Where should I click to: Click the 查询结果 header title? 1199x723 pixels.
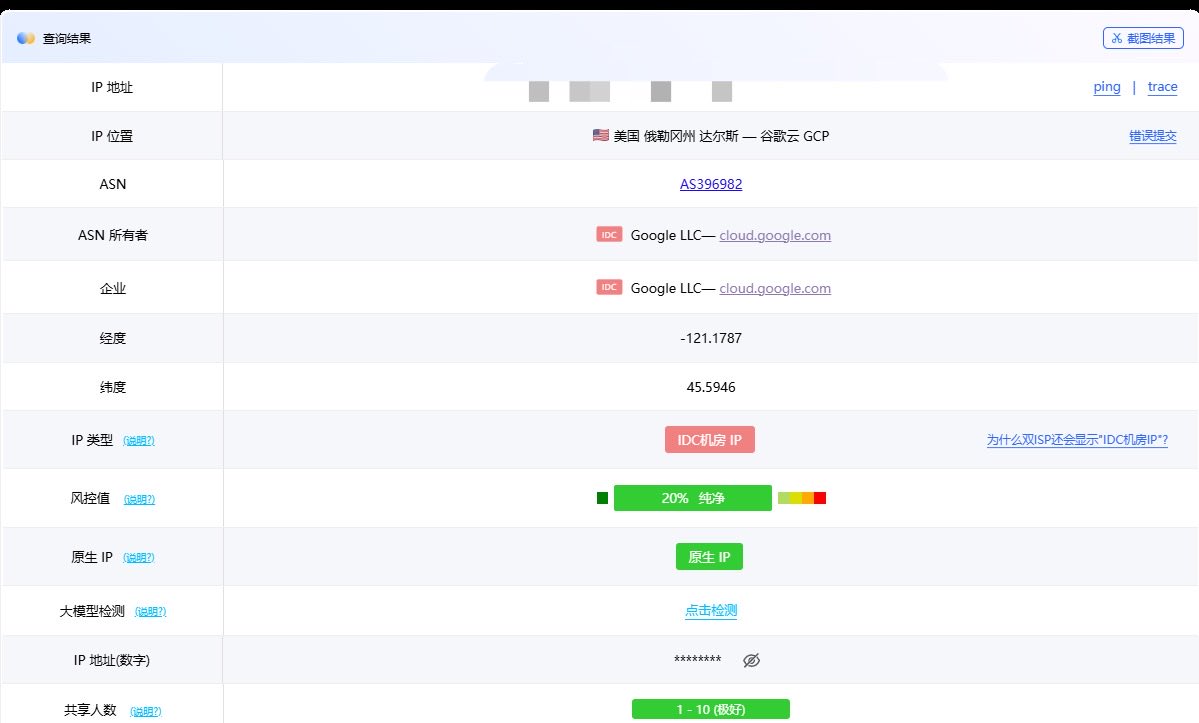point(67,38)
